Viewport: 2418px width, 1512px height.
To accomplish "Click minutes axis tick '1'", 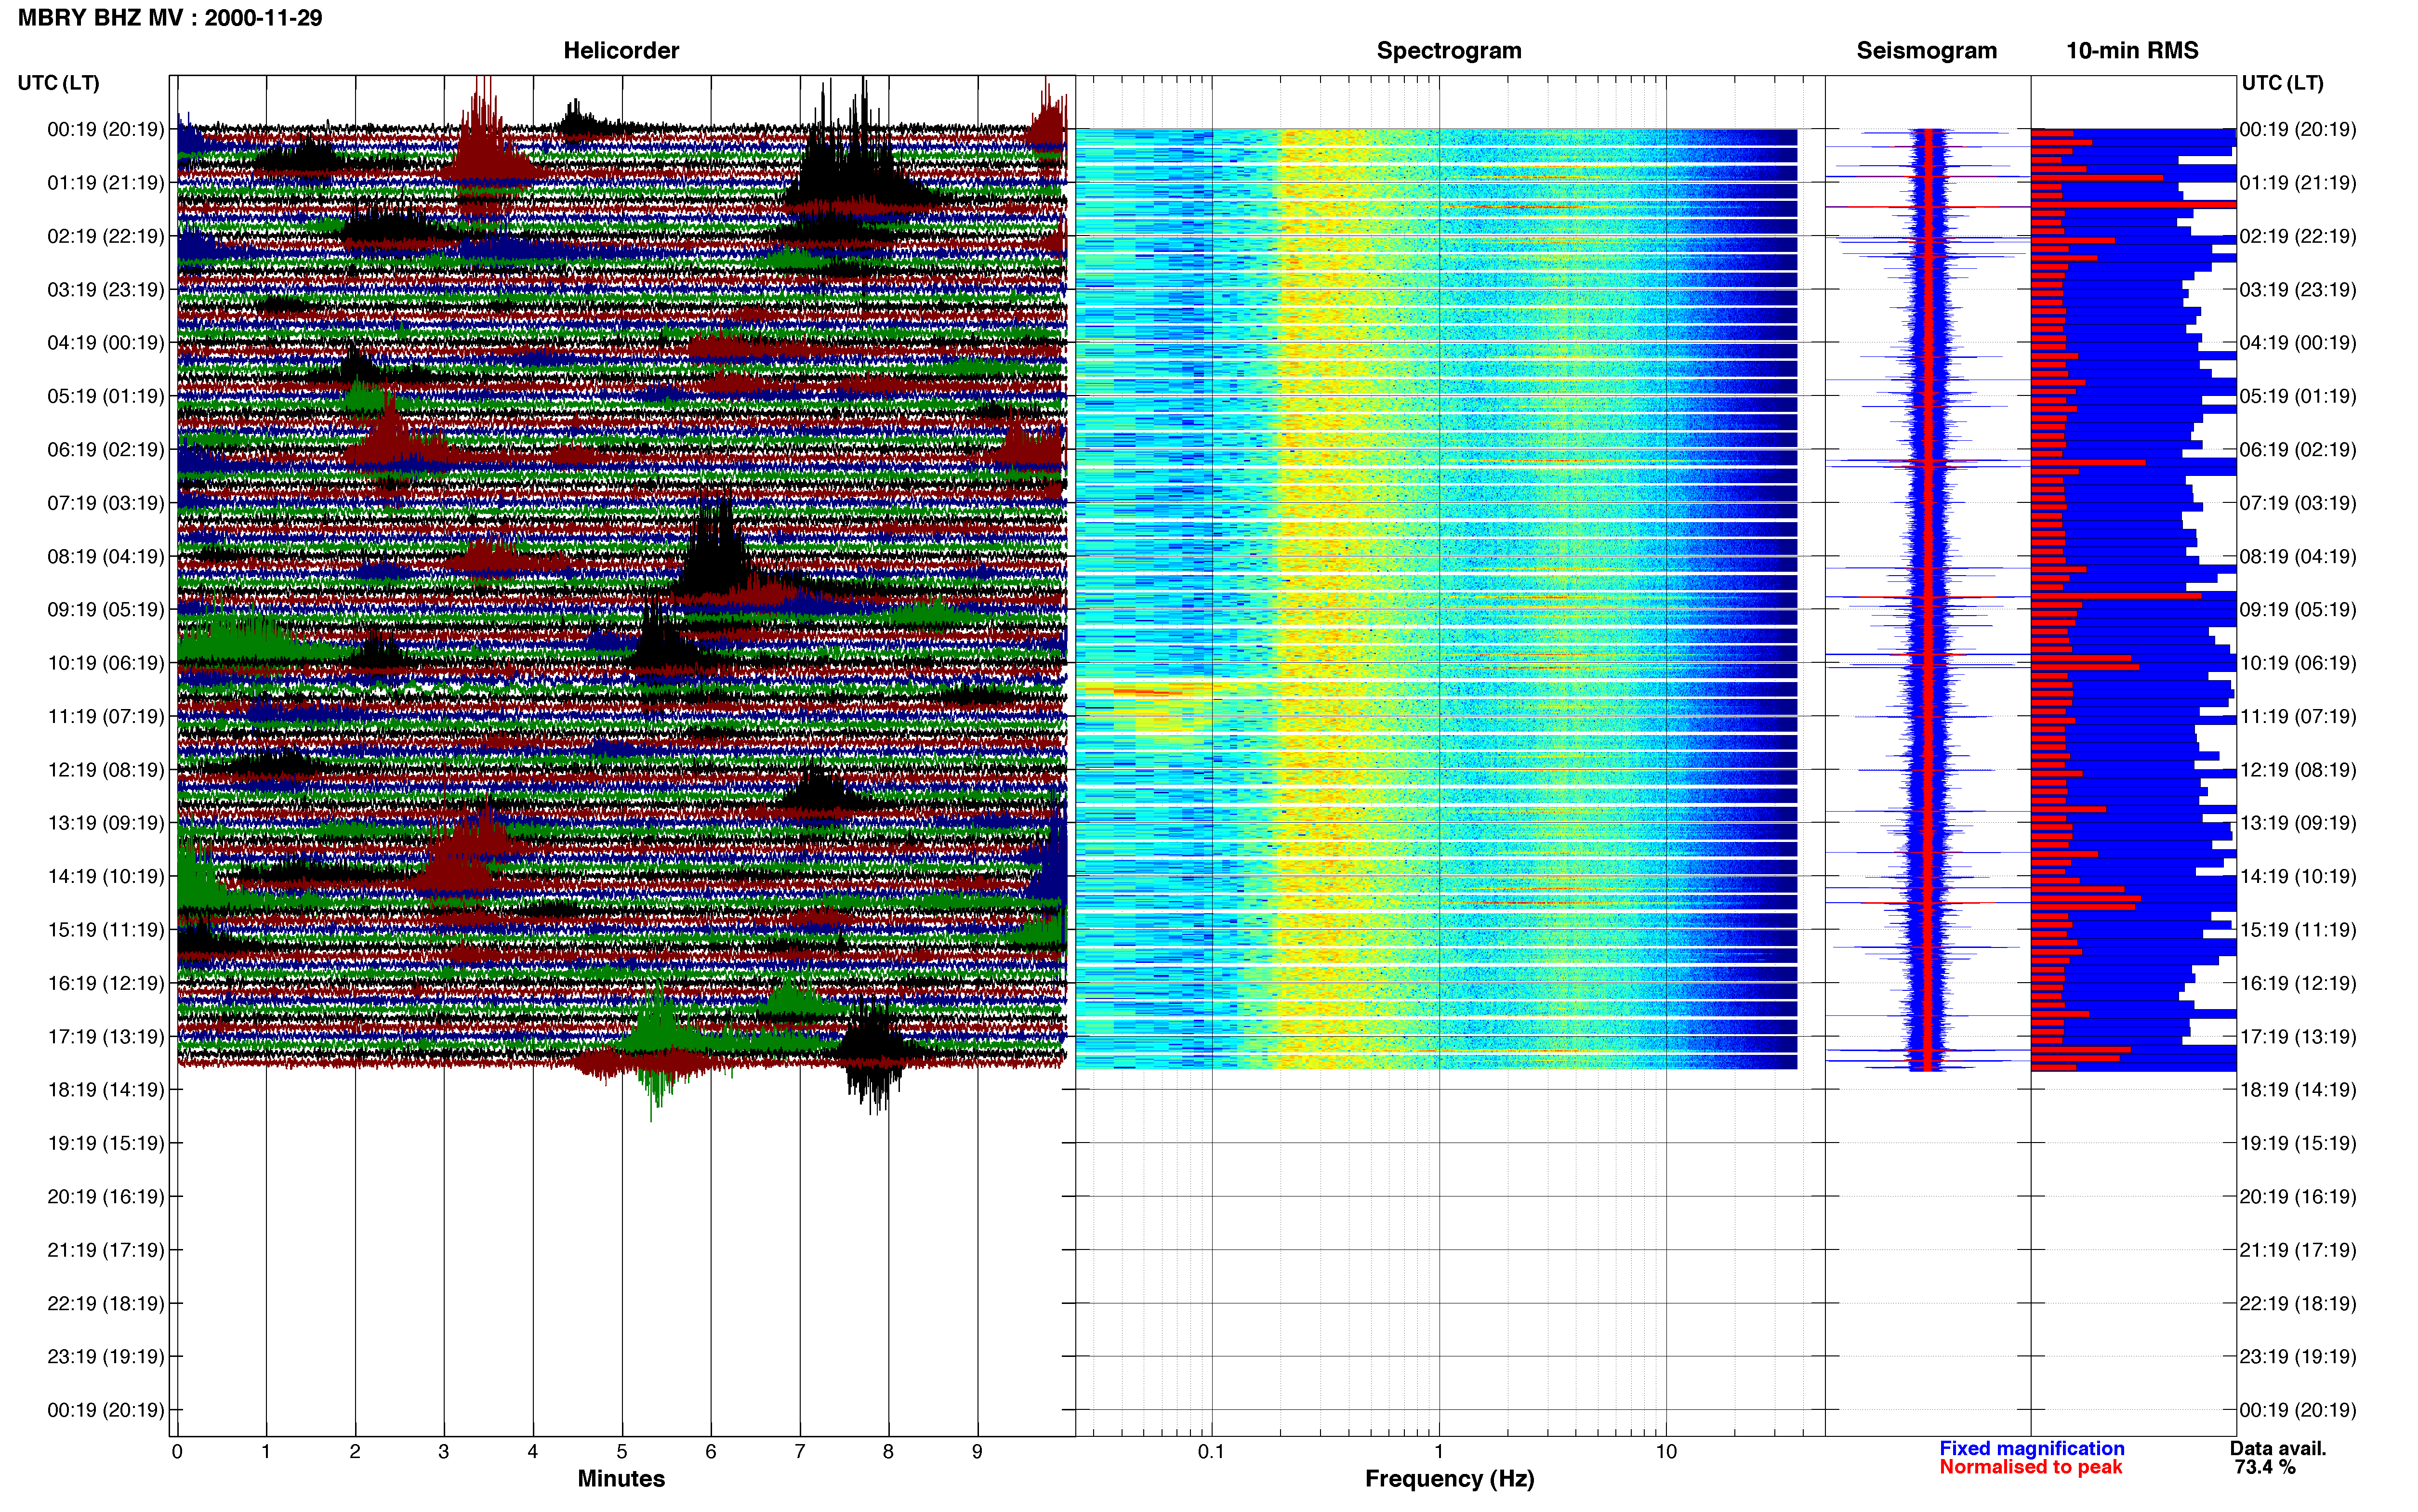I will click(x=266, y=1451).
